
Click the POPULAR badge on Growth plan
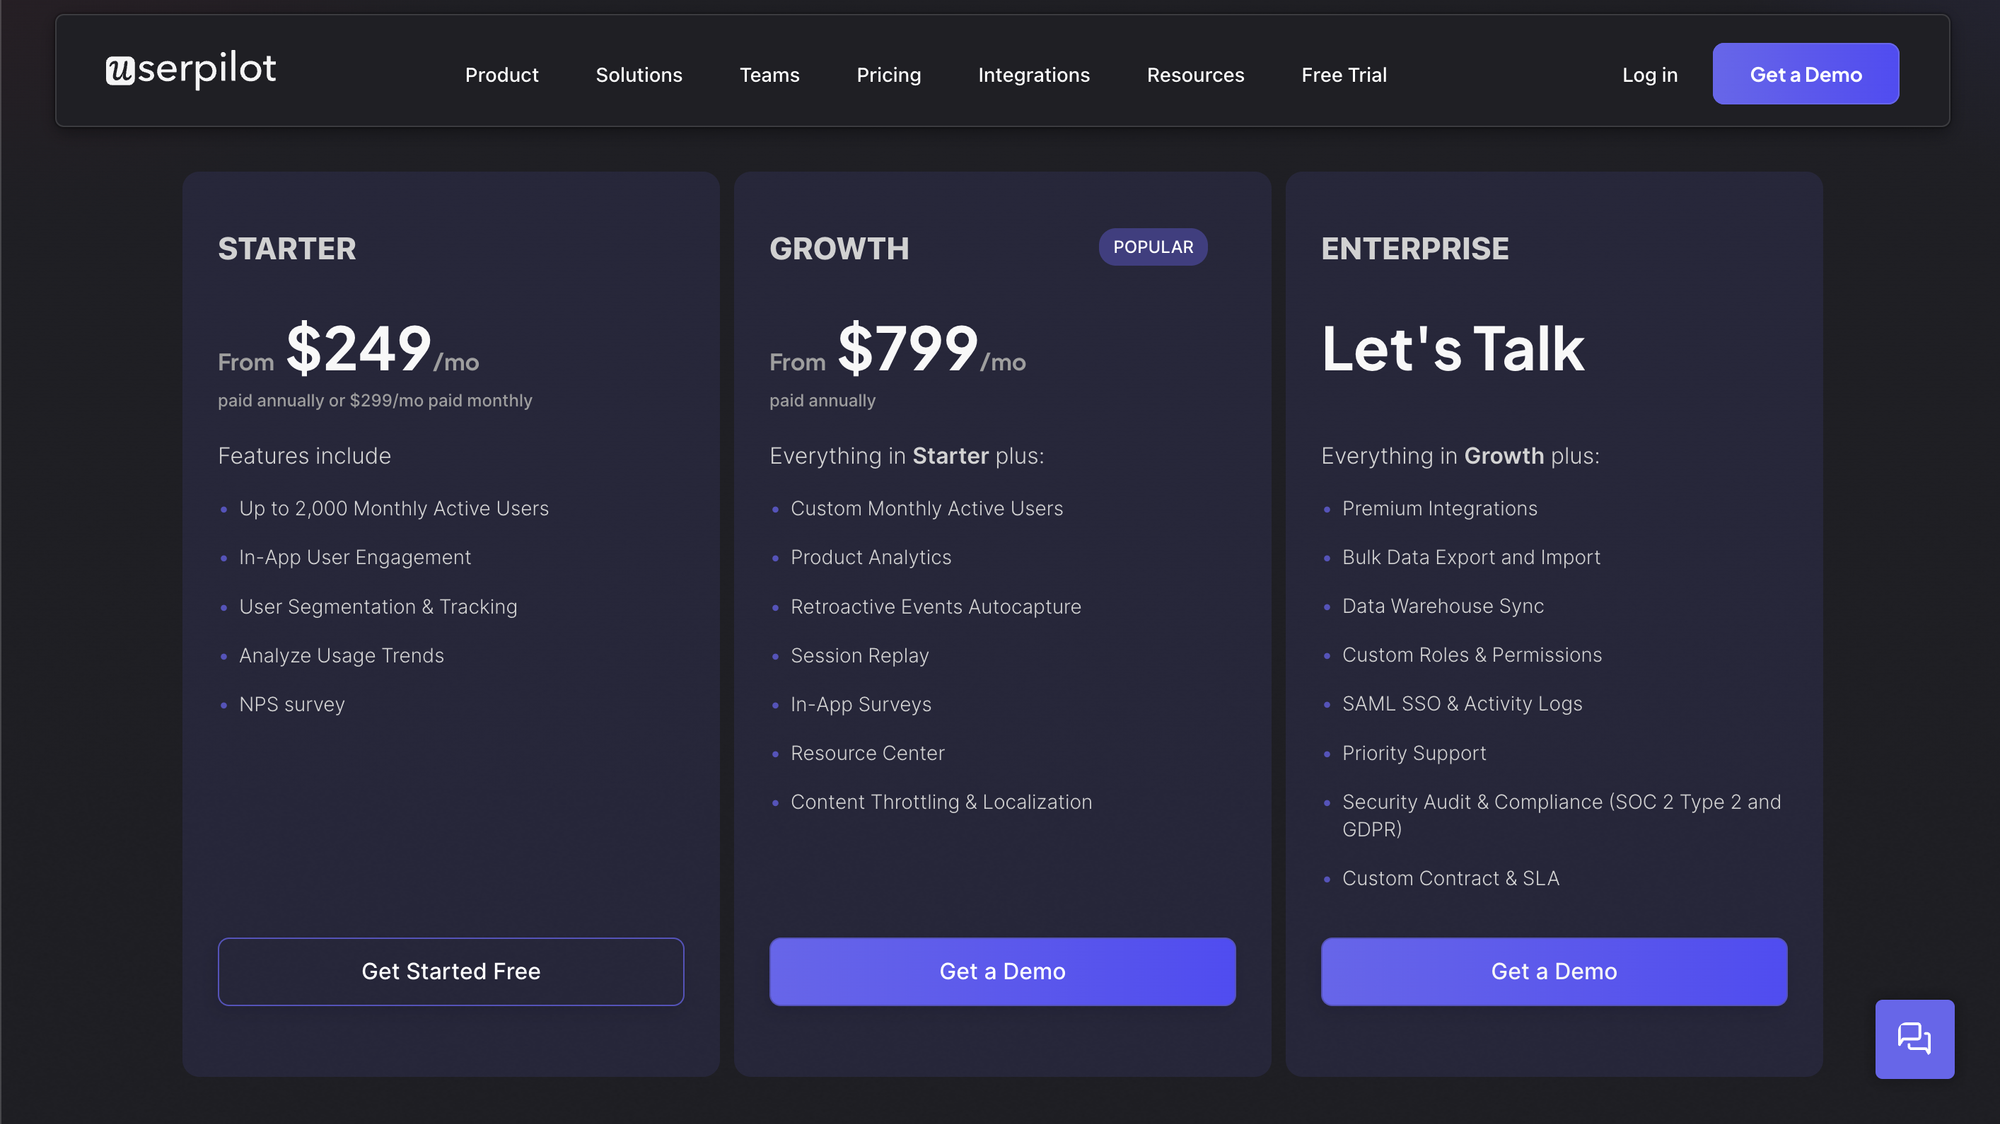click(1152, 246)
